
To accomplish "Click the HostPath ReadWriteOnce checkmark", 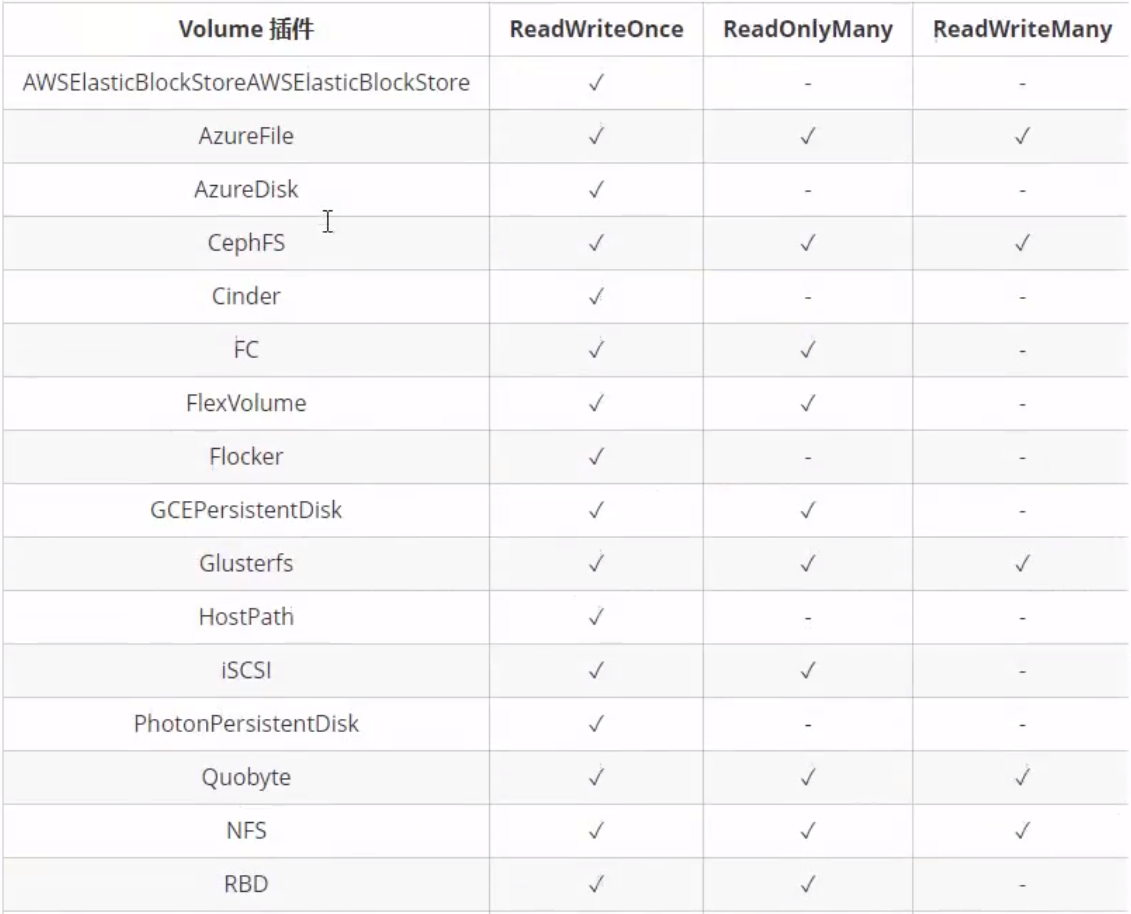I will [x=596, y=617].
